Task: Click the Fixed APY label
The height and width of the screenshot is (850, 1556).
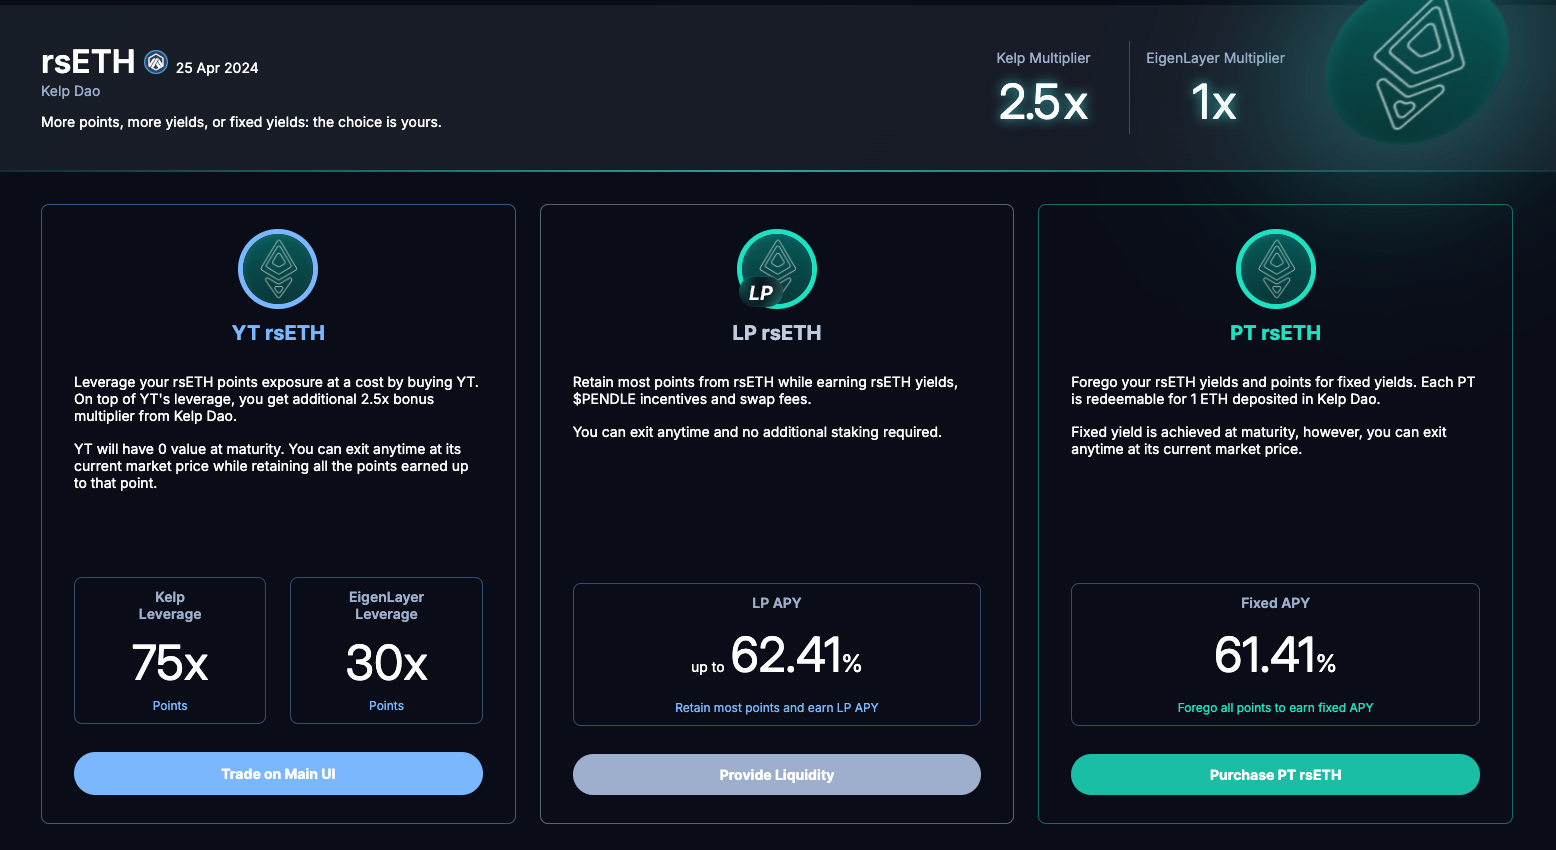Action: pyautogui.click(x=1275, y=603)
